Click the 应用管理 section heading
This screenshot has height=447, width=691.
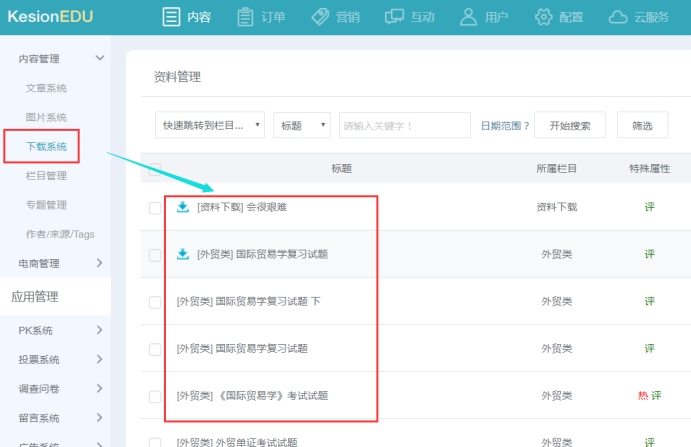coord(35,296)
